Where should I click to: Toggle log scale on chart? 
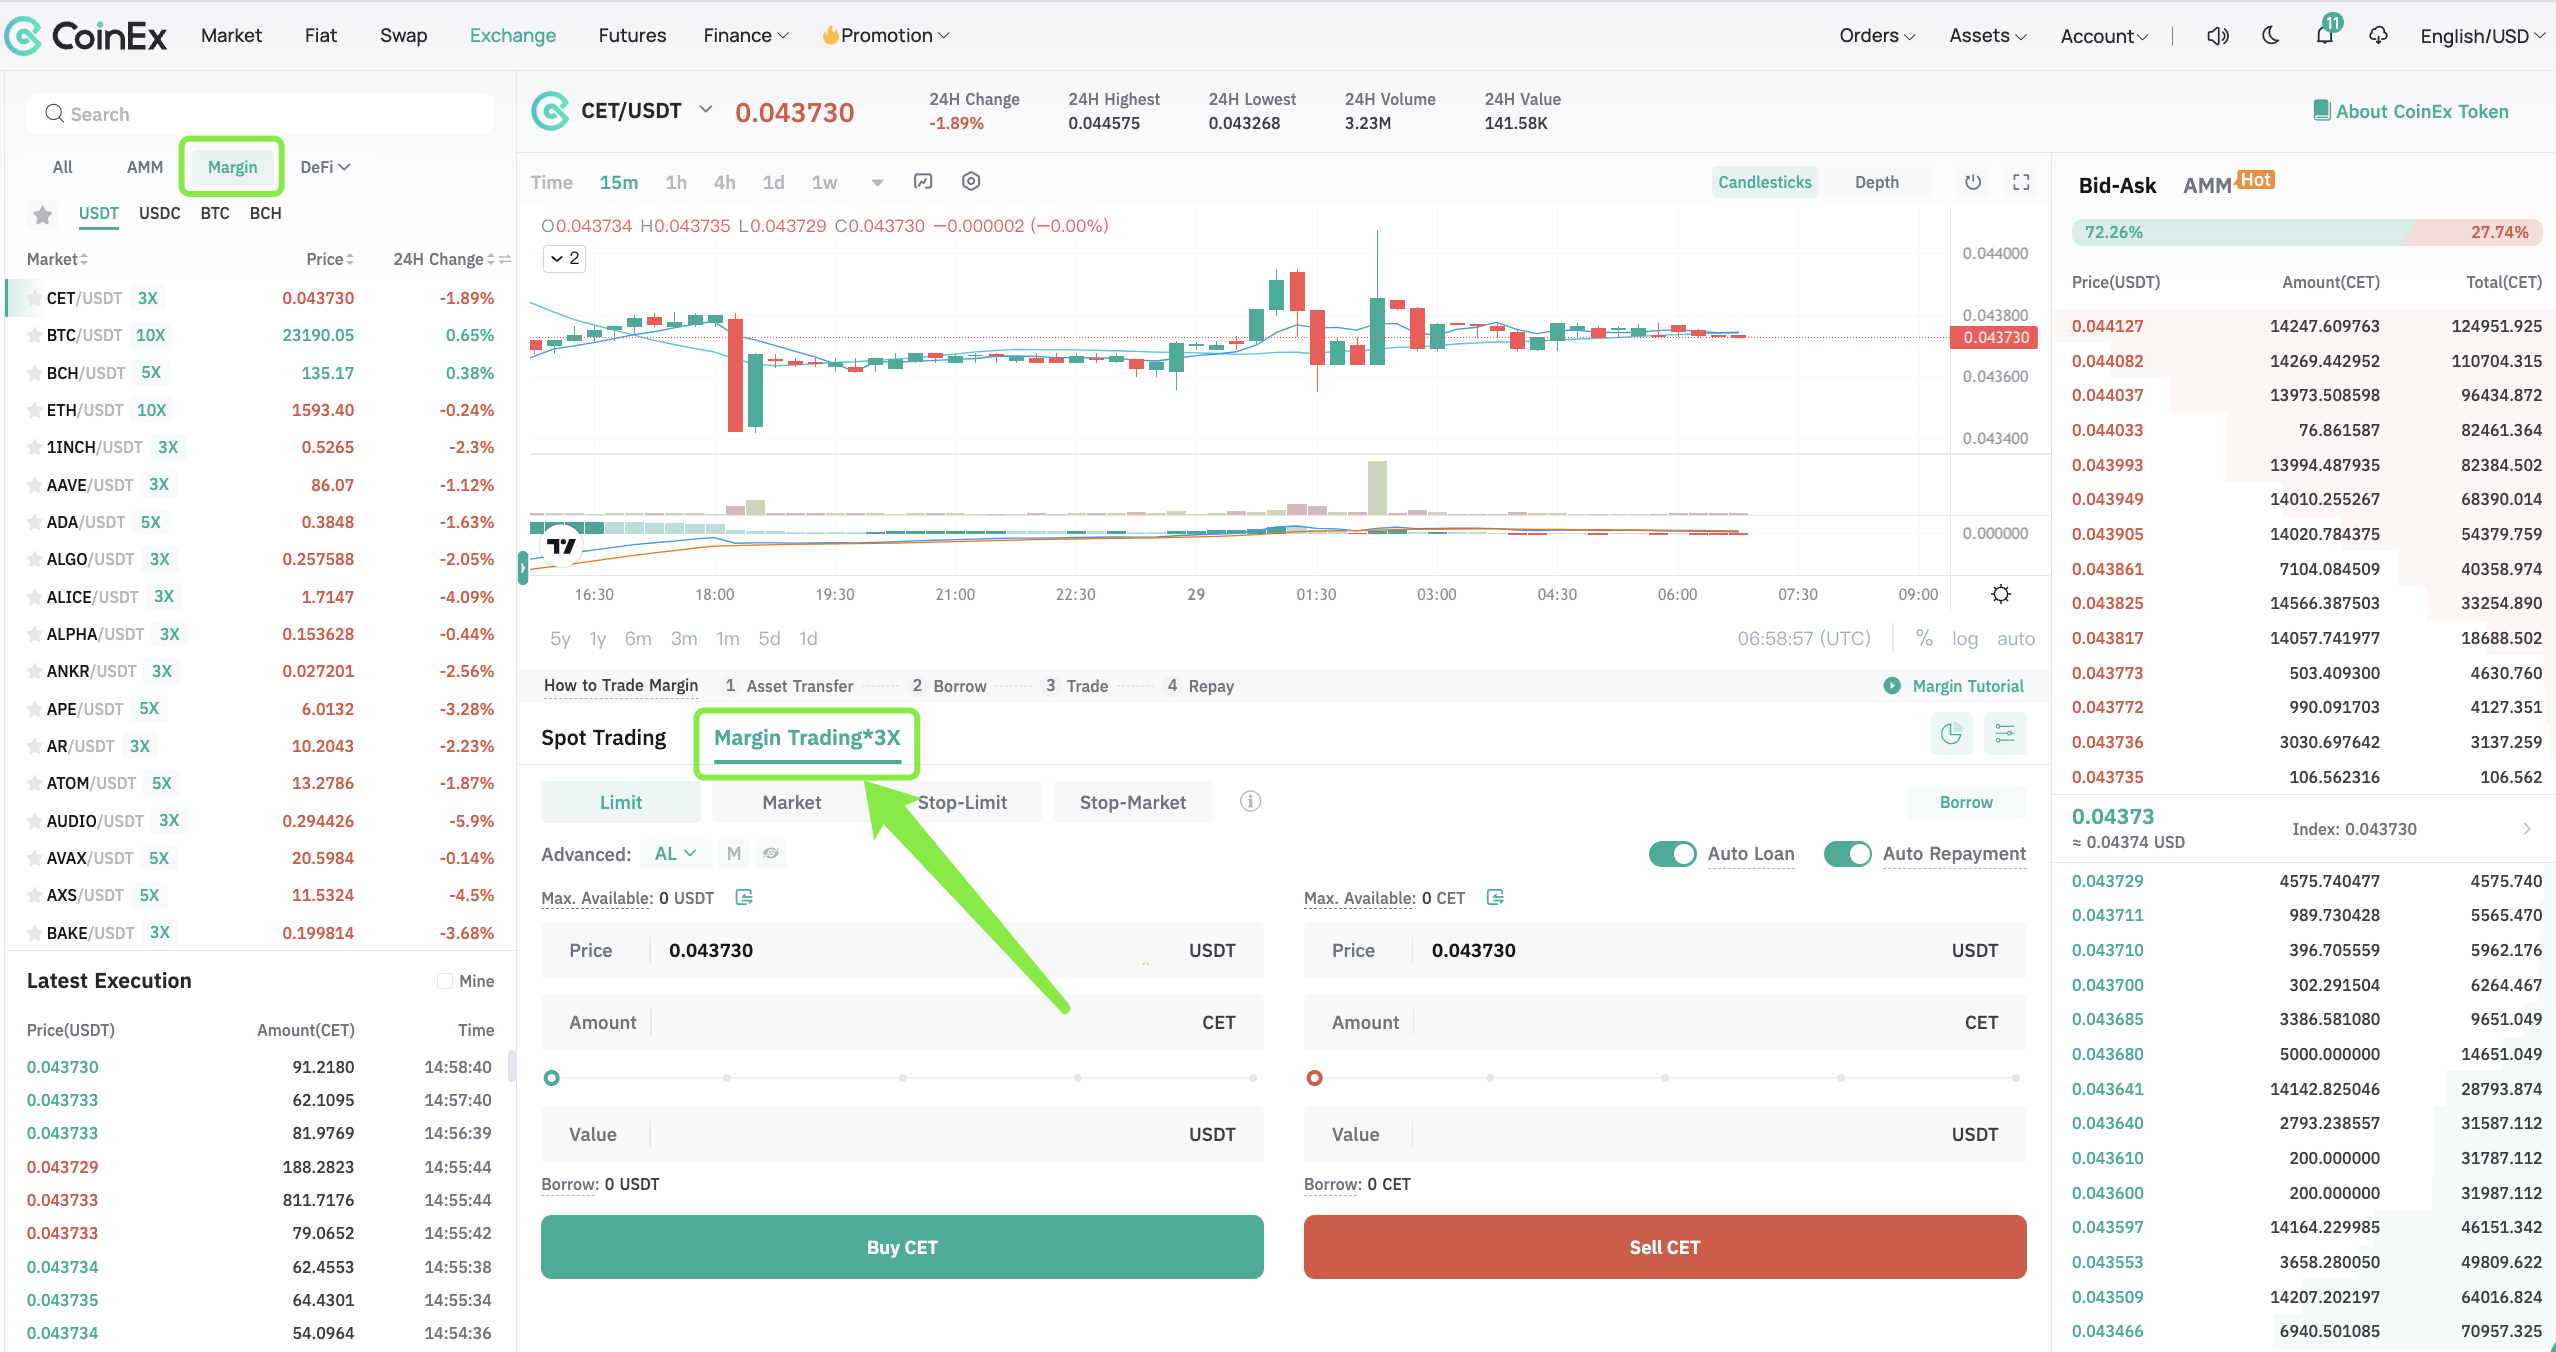(1964, 638)
